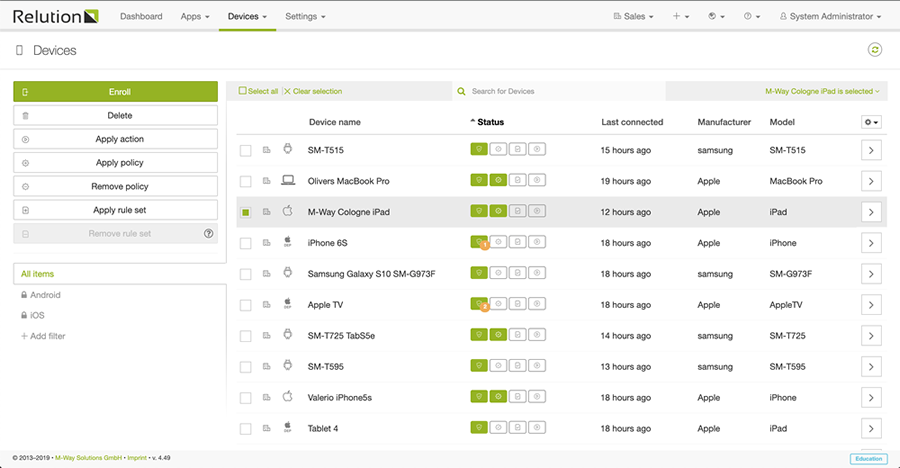Open the Apps dropdown menu
This screenshot has height=468, width=900.
click(x=195, y=17)
